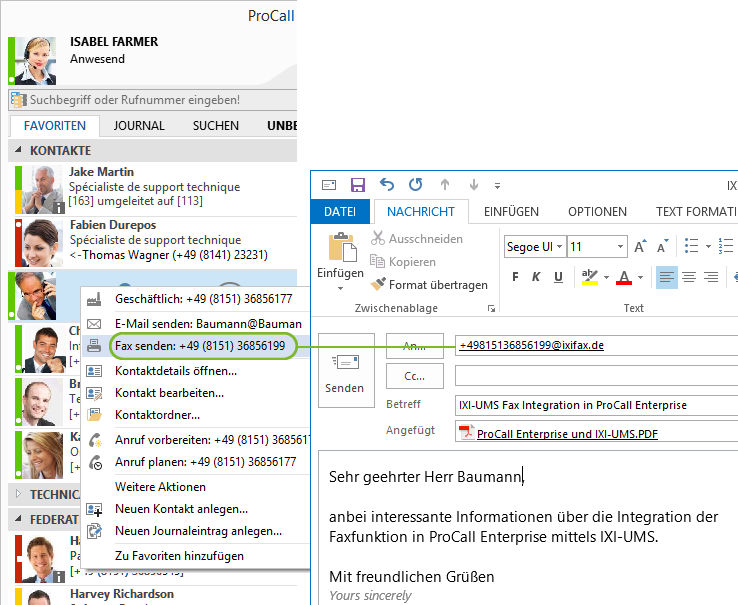
Task: Select Anruf vorbereiten menu item
Action: [x=195, y=440]
